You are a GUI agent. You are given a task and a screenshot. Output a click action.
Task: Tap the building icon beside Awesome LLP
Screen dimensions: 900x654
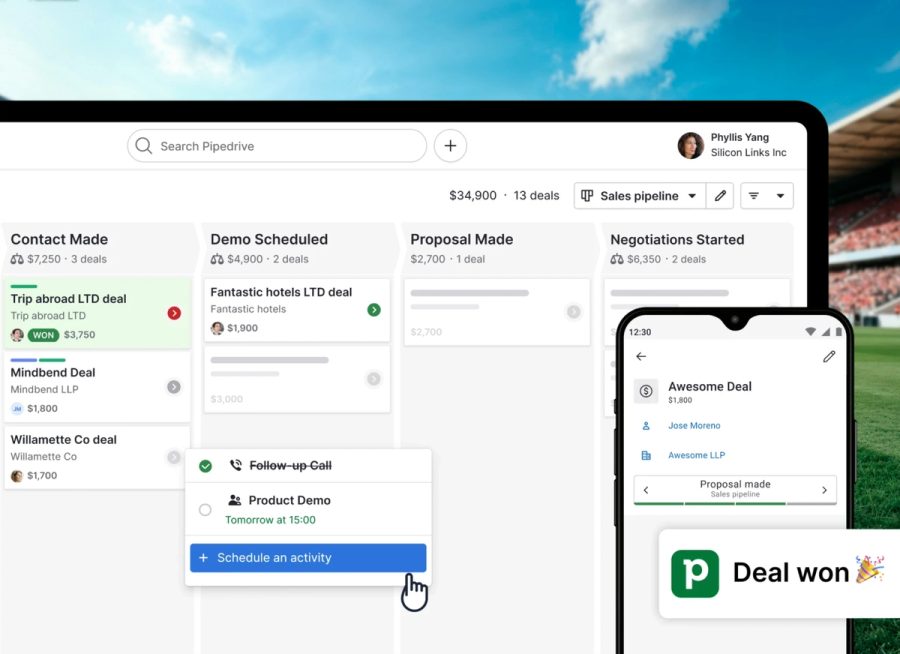point(646,455)
